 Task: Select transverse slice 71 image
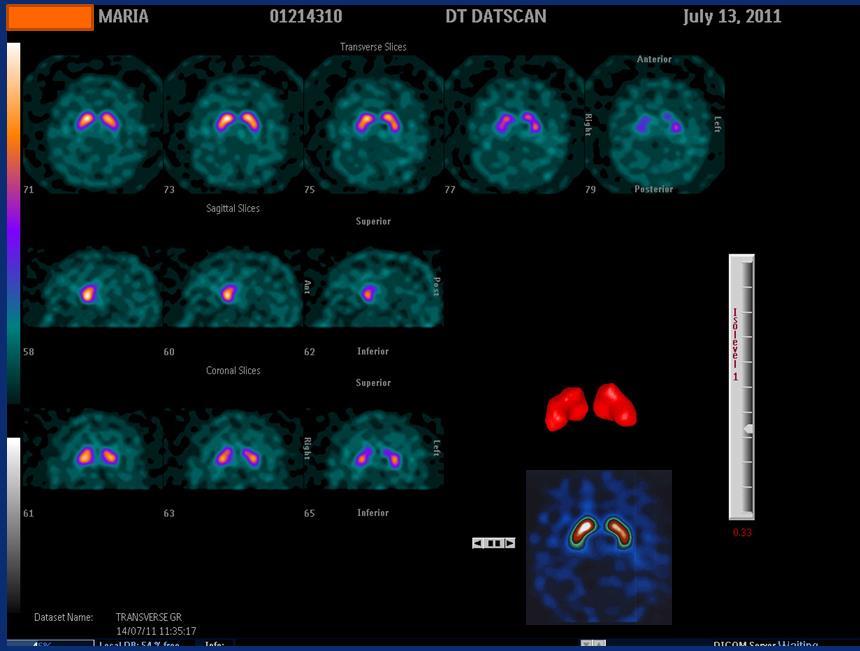[93, 124]
